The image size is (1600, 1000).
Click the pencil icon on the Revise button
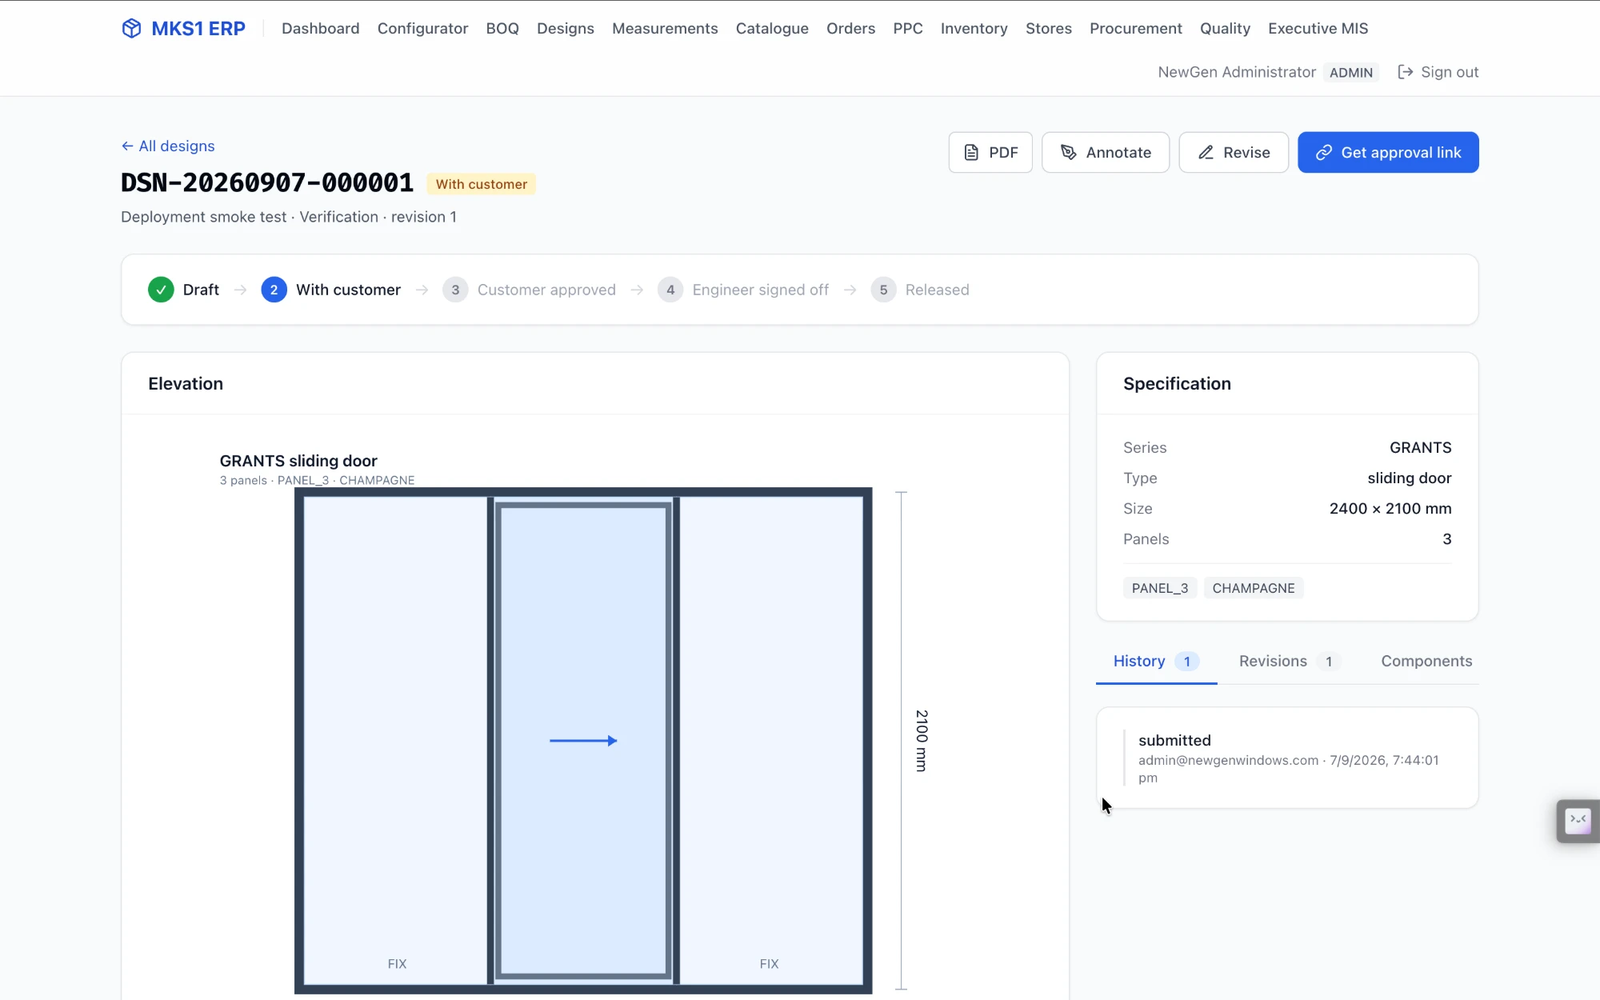[1206, 153]
